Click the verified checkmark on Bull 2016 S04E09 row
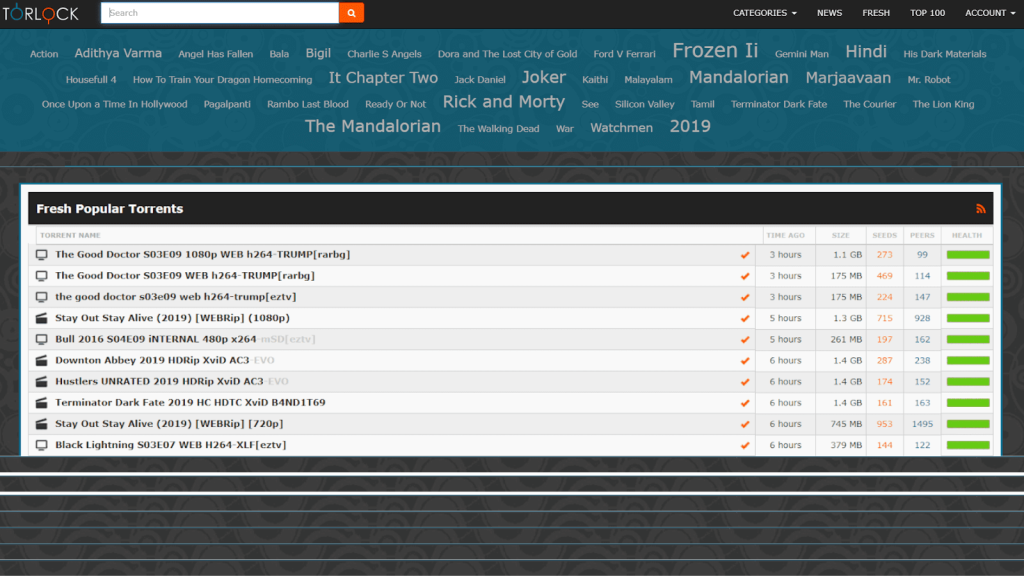Image resolution: width=1024 pixels, height=576 pixels. tap(744, 340)
